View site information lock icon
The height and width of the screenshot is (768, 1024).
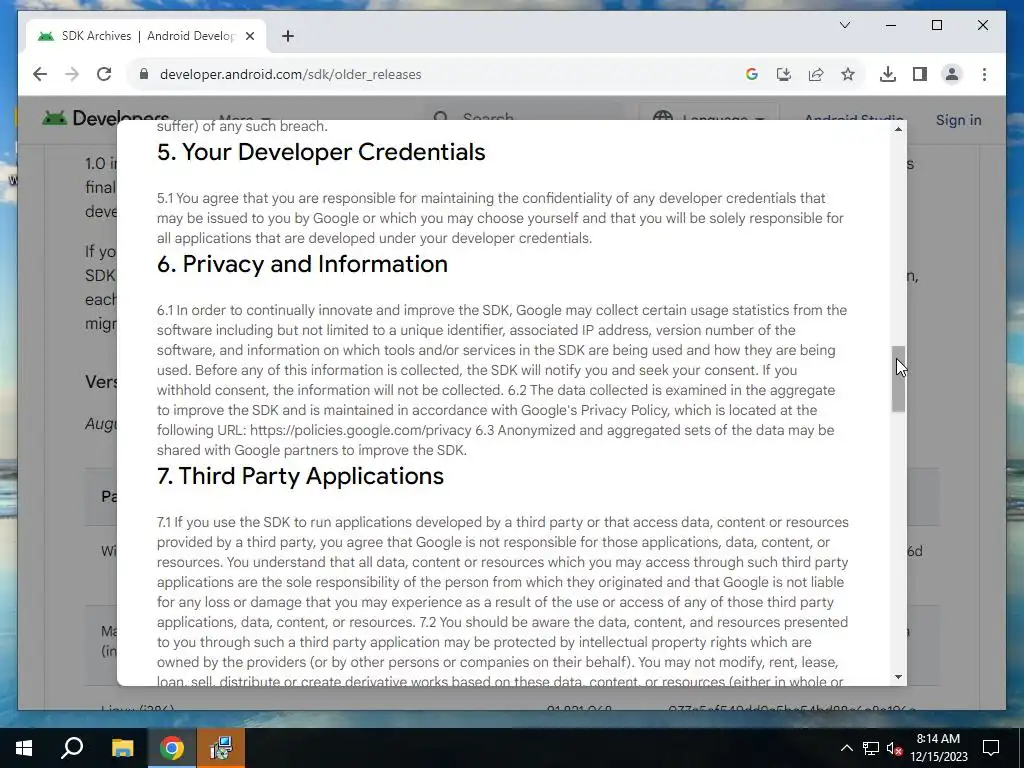(x=144, y=74)
